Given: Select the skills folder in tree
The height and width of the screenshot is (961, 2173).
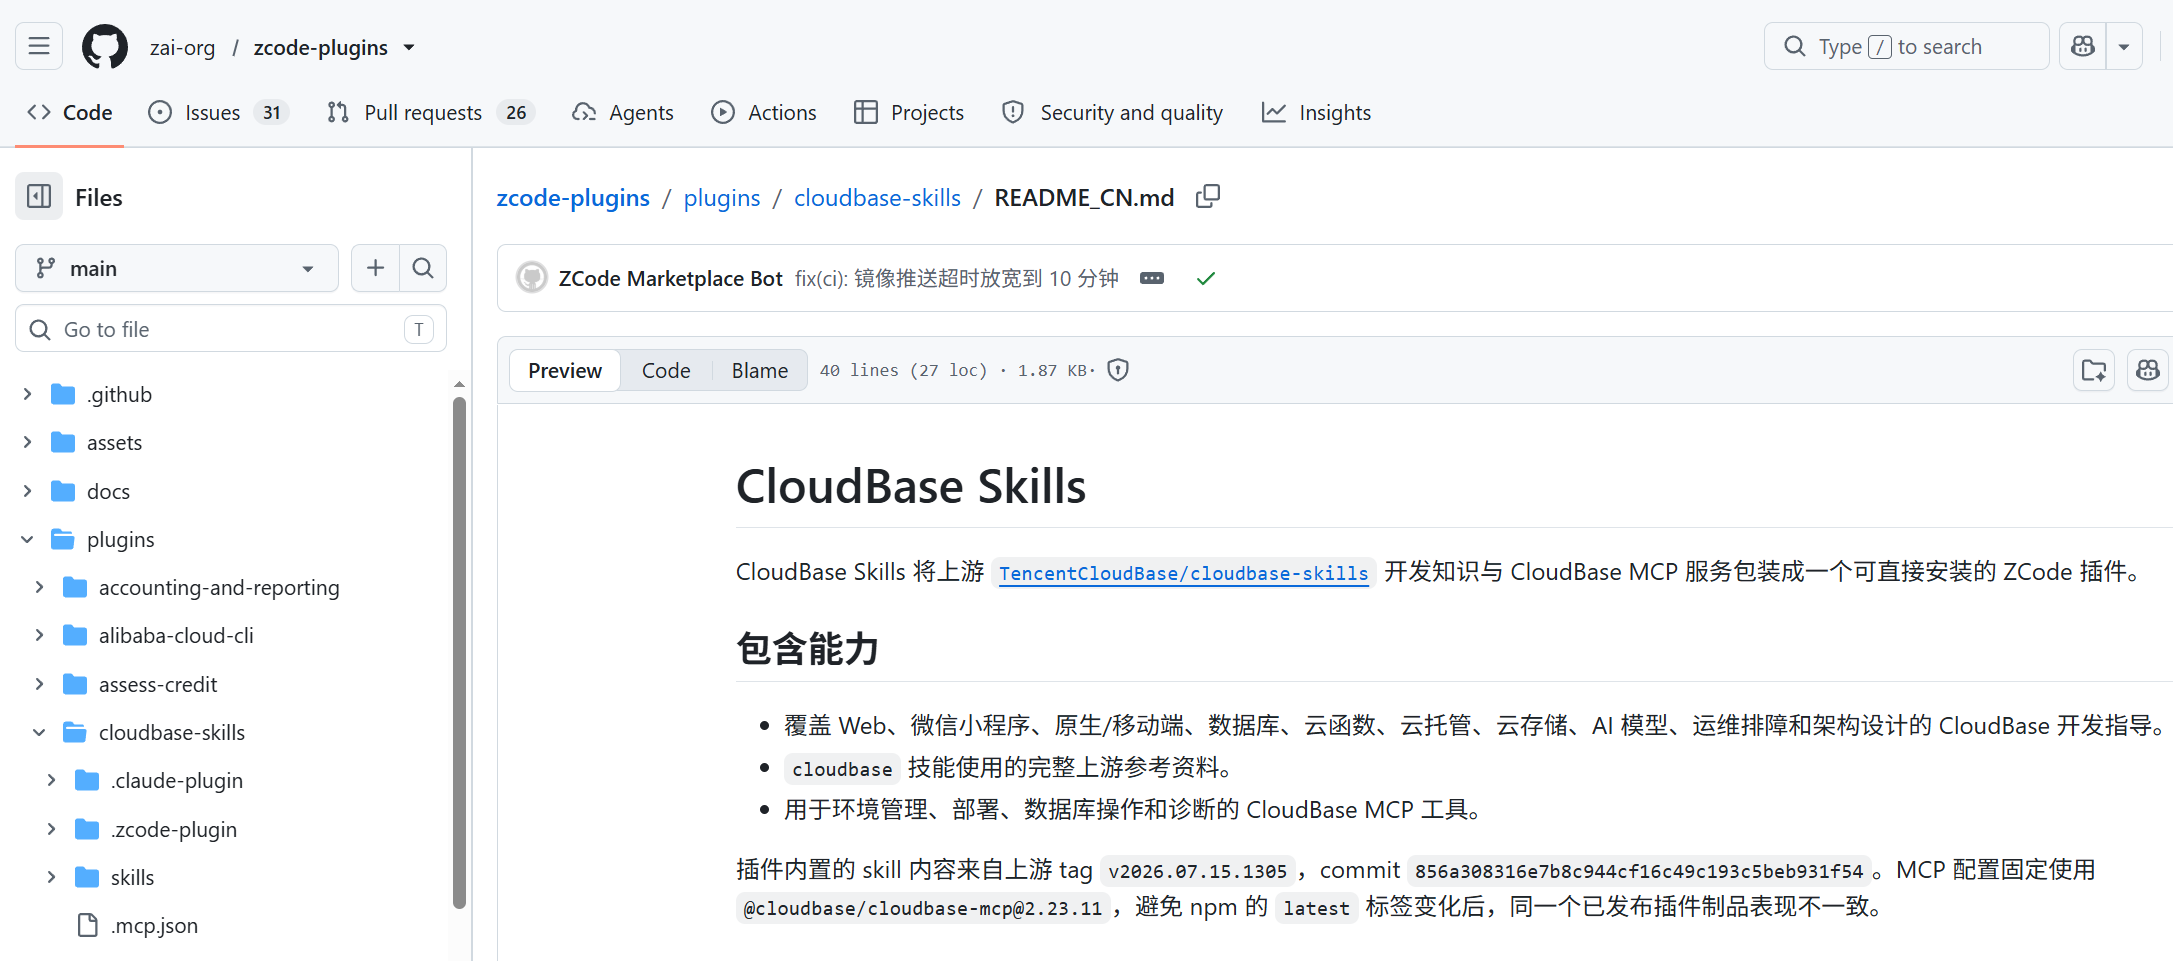Looking at the screenshot, I should click(x=132, y=877).
